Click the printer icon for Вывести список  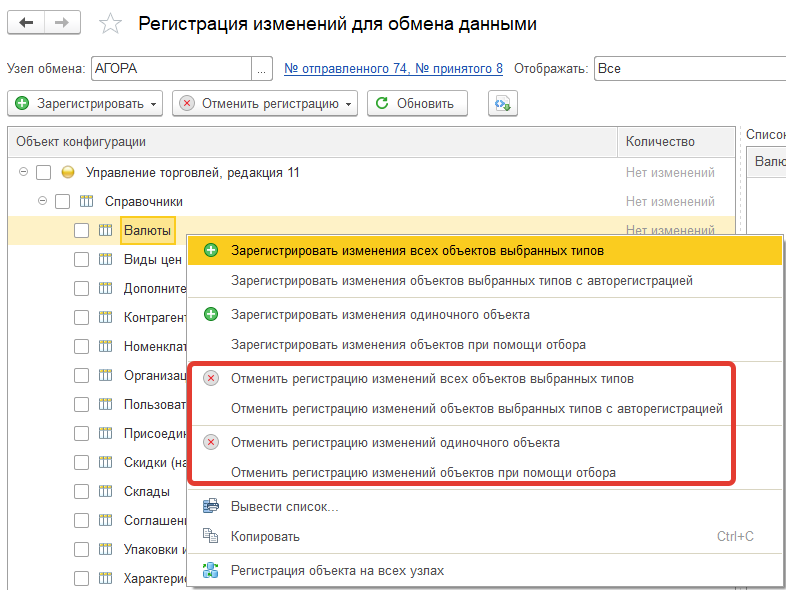[210, 506]
